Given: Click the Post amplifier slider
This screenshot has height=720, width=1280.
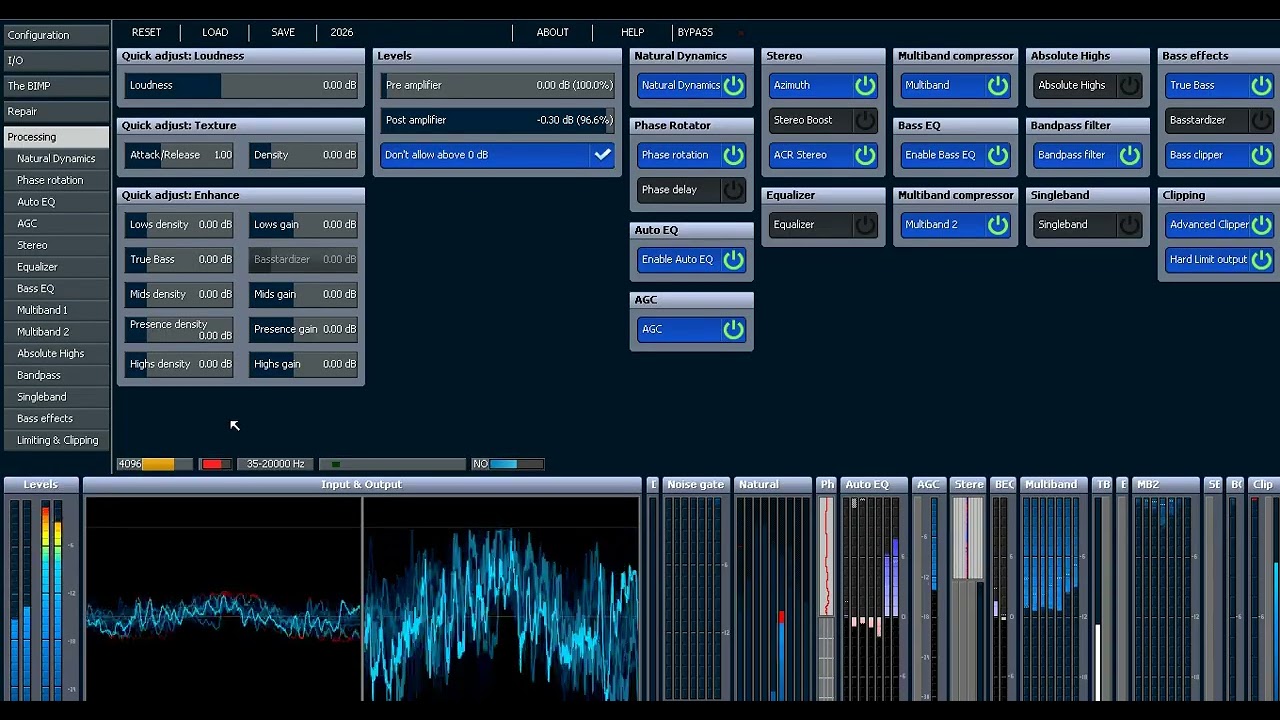Looking at the screenshot, I should (498, 120).
